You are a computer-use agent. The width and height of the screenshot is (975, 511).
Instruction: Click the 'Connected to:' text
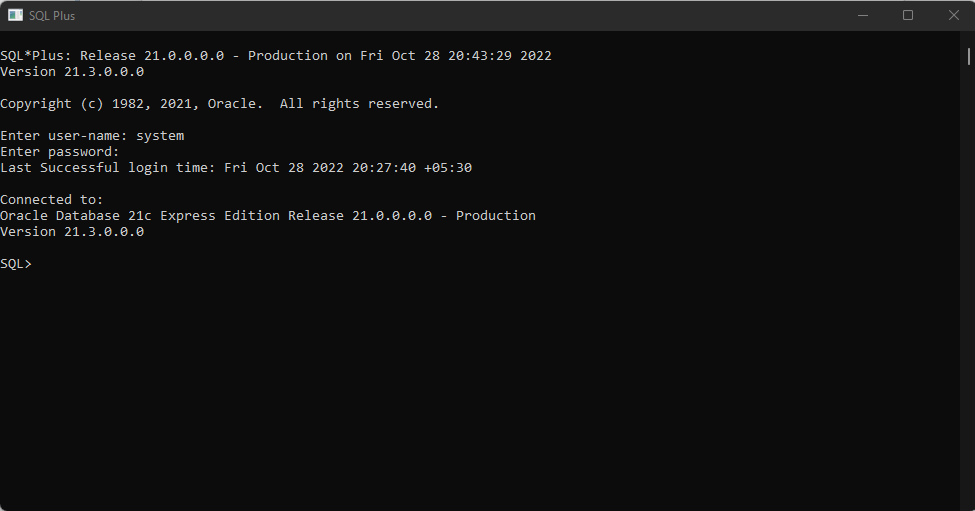[x=52, y=200]
